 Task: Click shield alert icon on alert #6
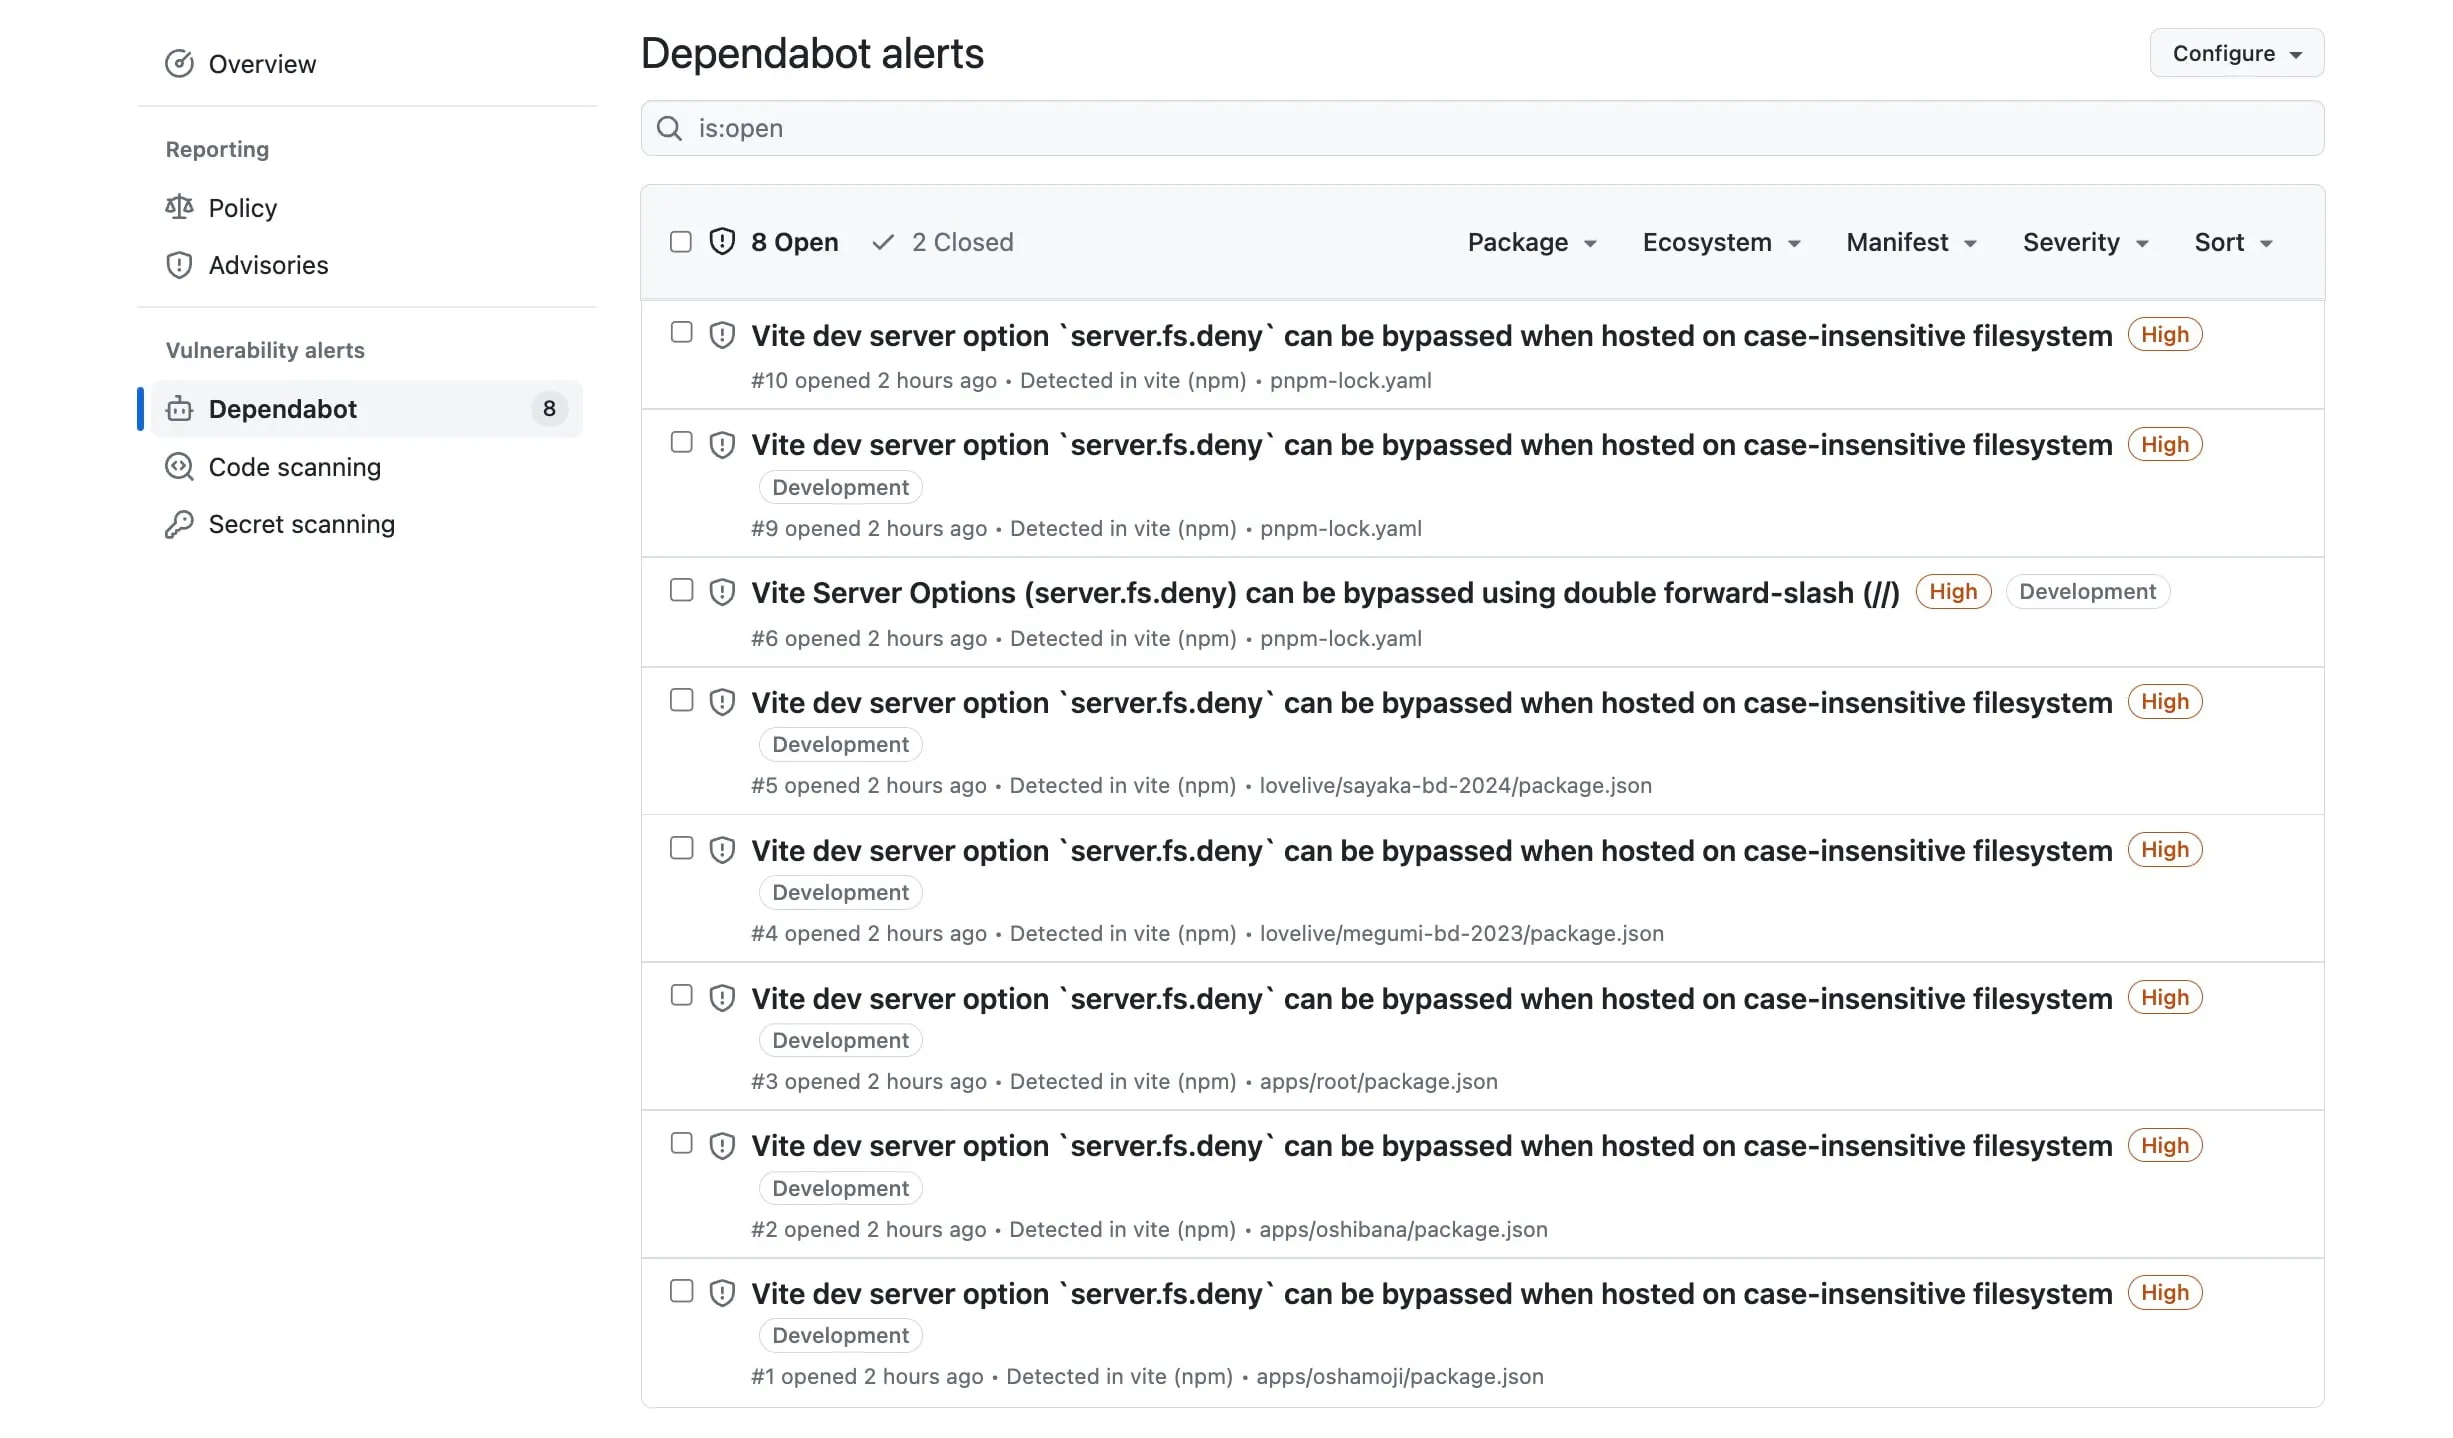tap(722, 592)
